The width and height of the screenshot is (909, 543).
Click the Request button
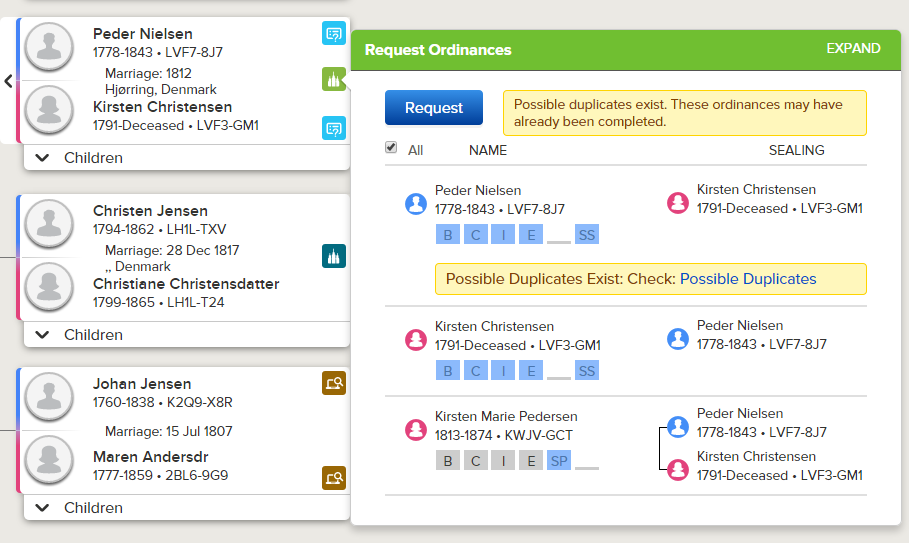coord(434,108)
